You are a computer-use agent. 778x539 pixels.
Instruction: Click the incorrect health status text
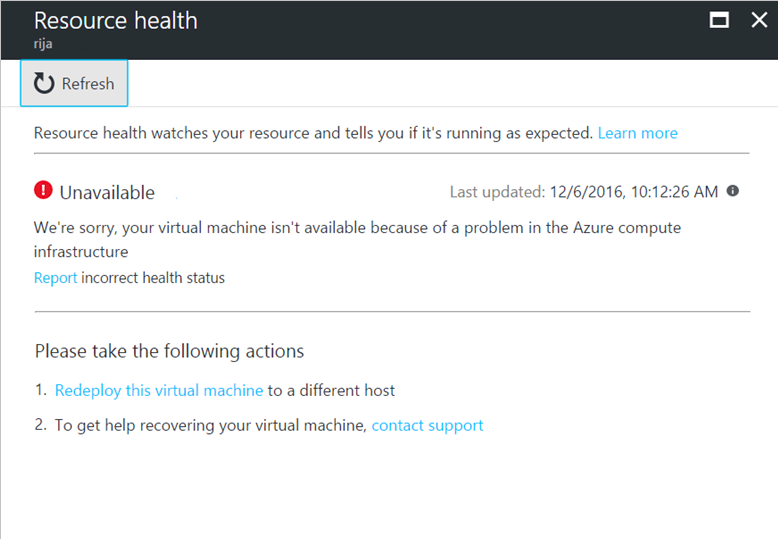[153, 278]
